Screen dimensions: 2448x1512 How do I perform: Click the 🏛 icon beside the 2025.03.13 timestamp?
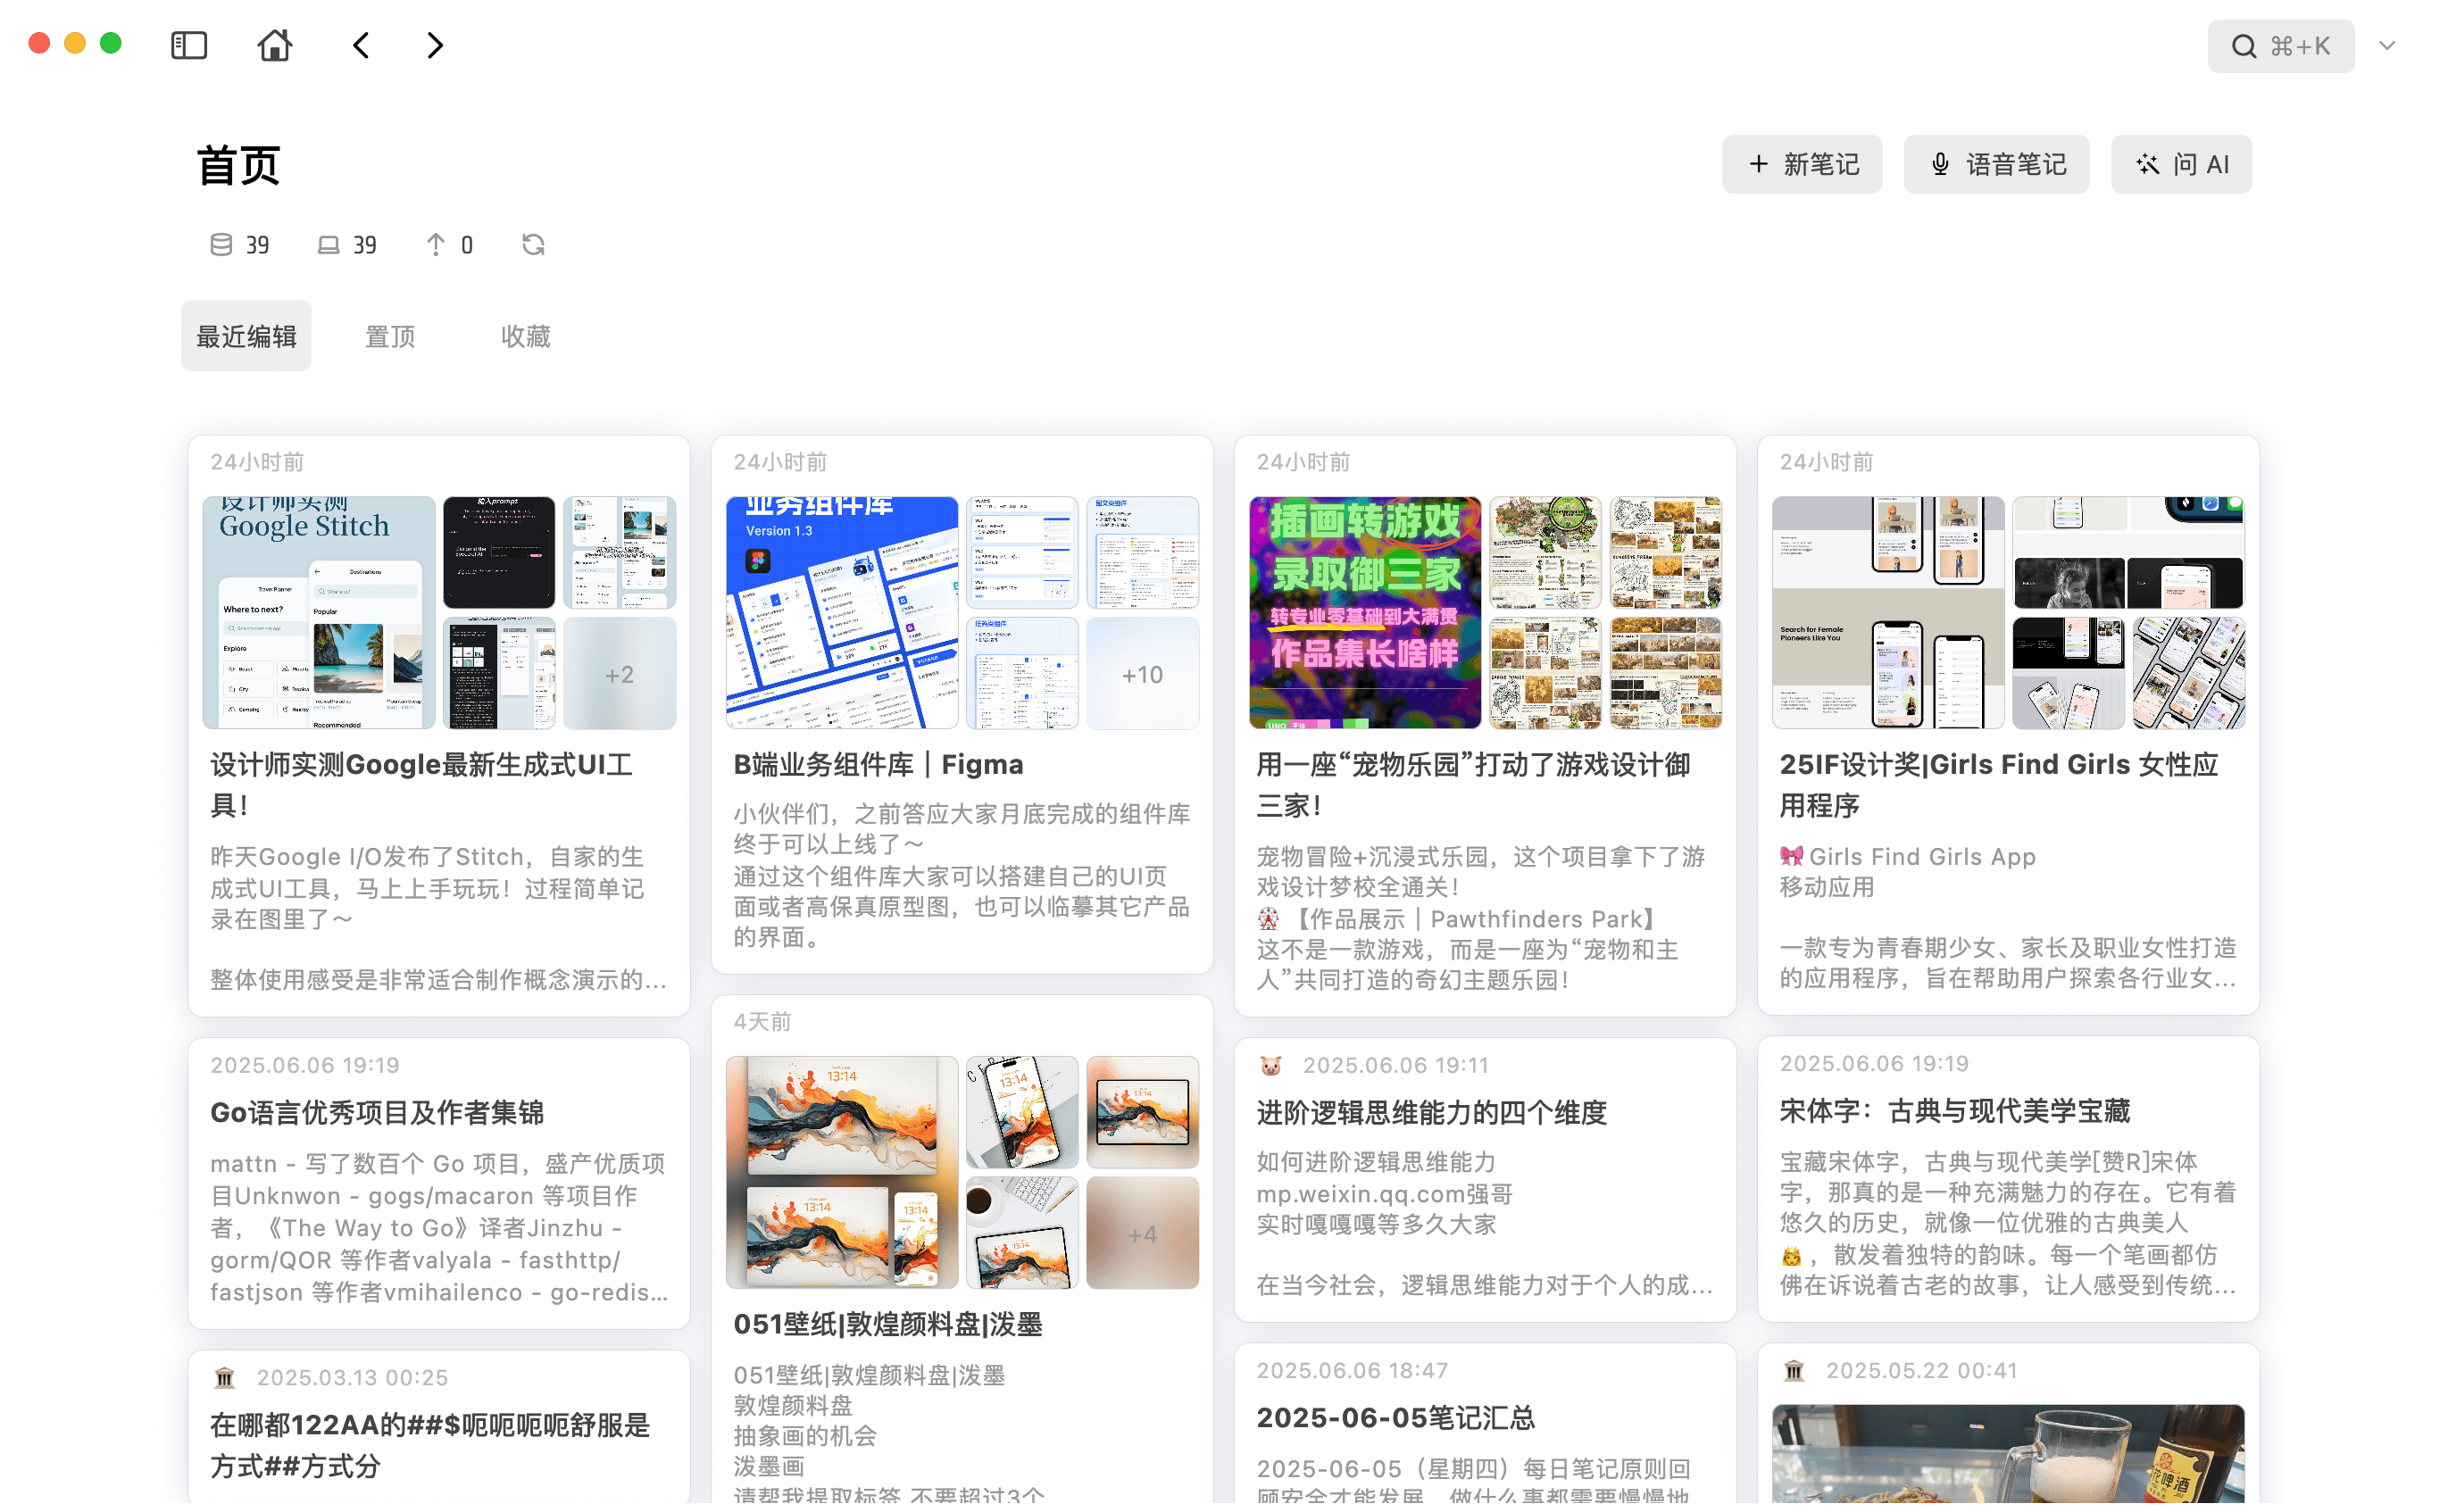coord(225,1377)
